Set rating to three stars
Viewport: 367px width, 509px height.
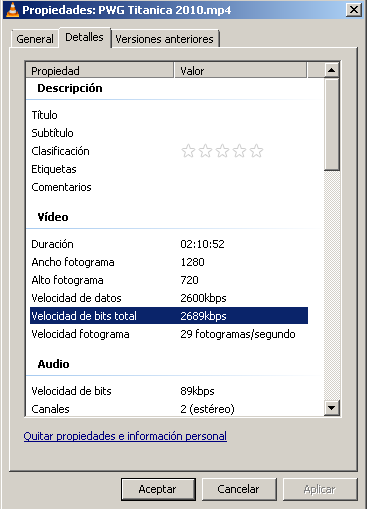222,151
